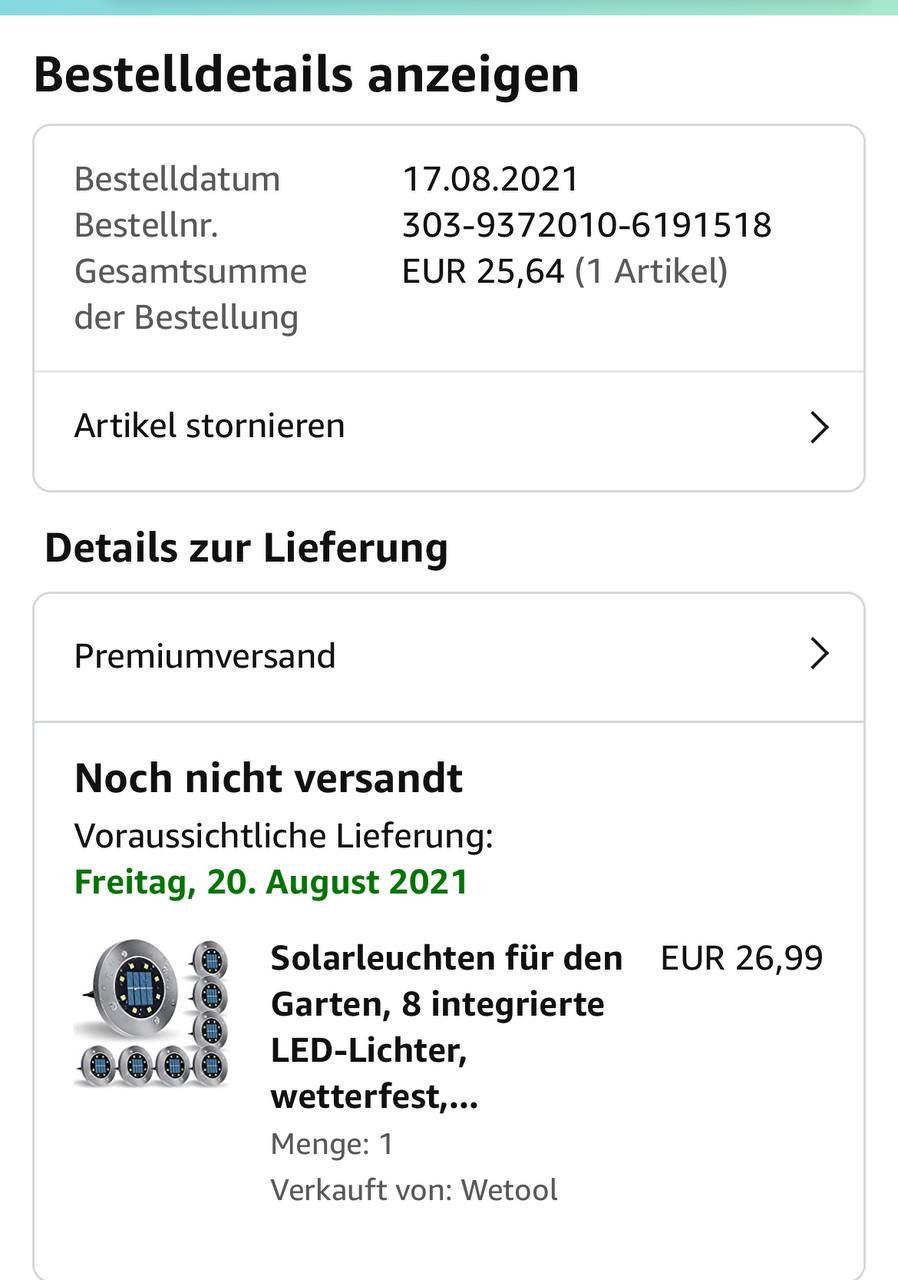Click the Details zur Lieferung section heading

click(x=246, y=548)
